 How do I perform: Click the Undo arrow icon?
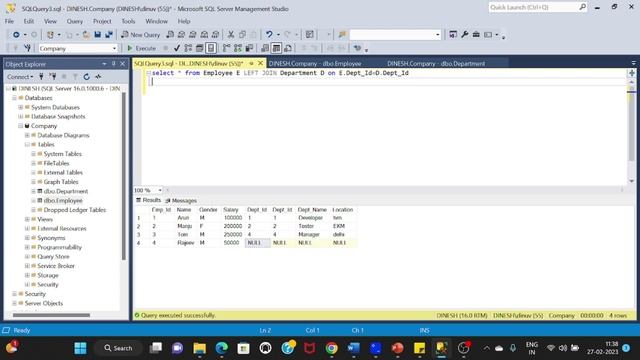pyautogui.click(x=269, y=35)
